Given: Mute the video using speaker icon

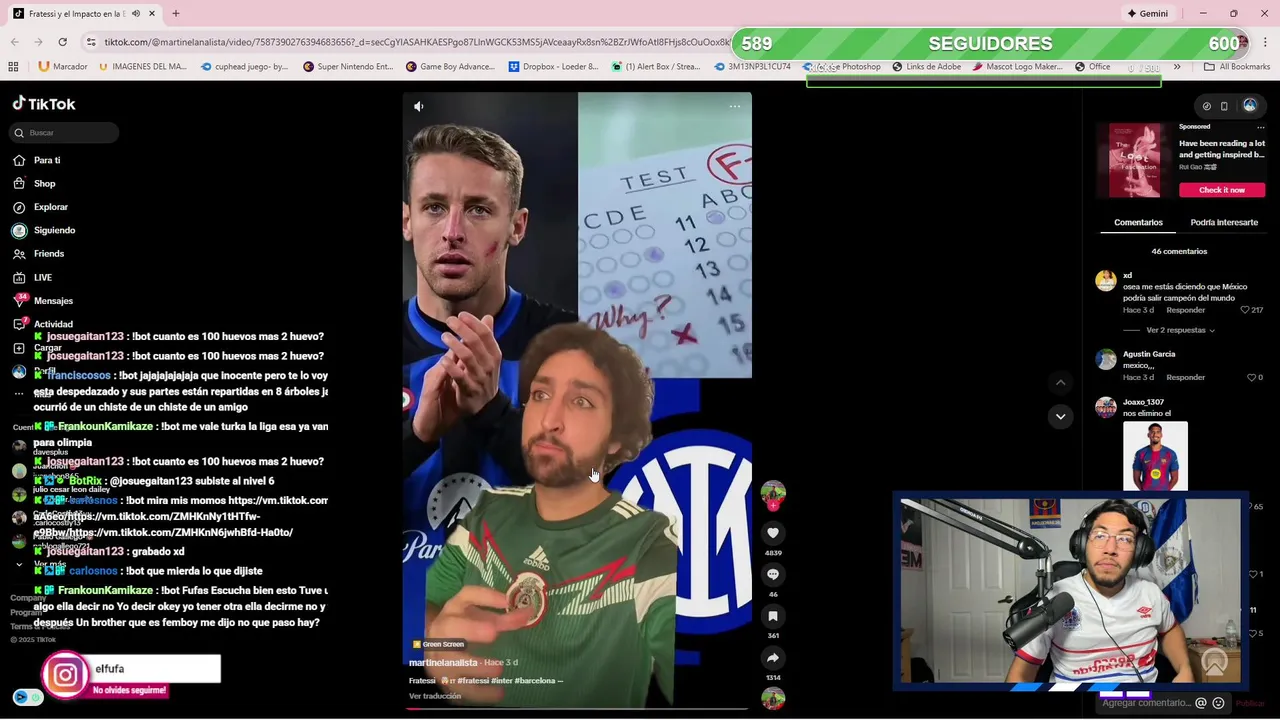Looking at the screenshot, I should tap(419, 106).
